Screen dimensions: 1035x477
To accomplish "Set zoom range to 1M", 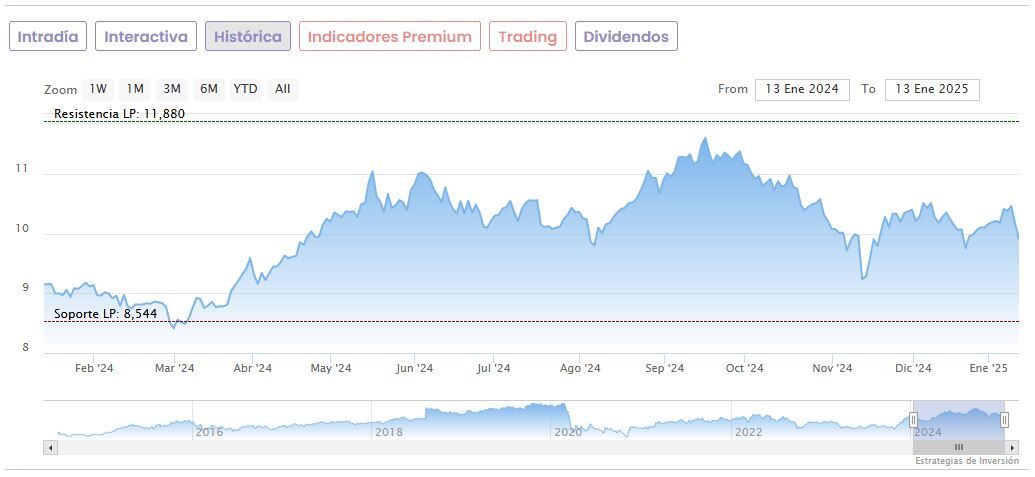I will click(x=135, y=89).
